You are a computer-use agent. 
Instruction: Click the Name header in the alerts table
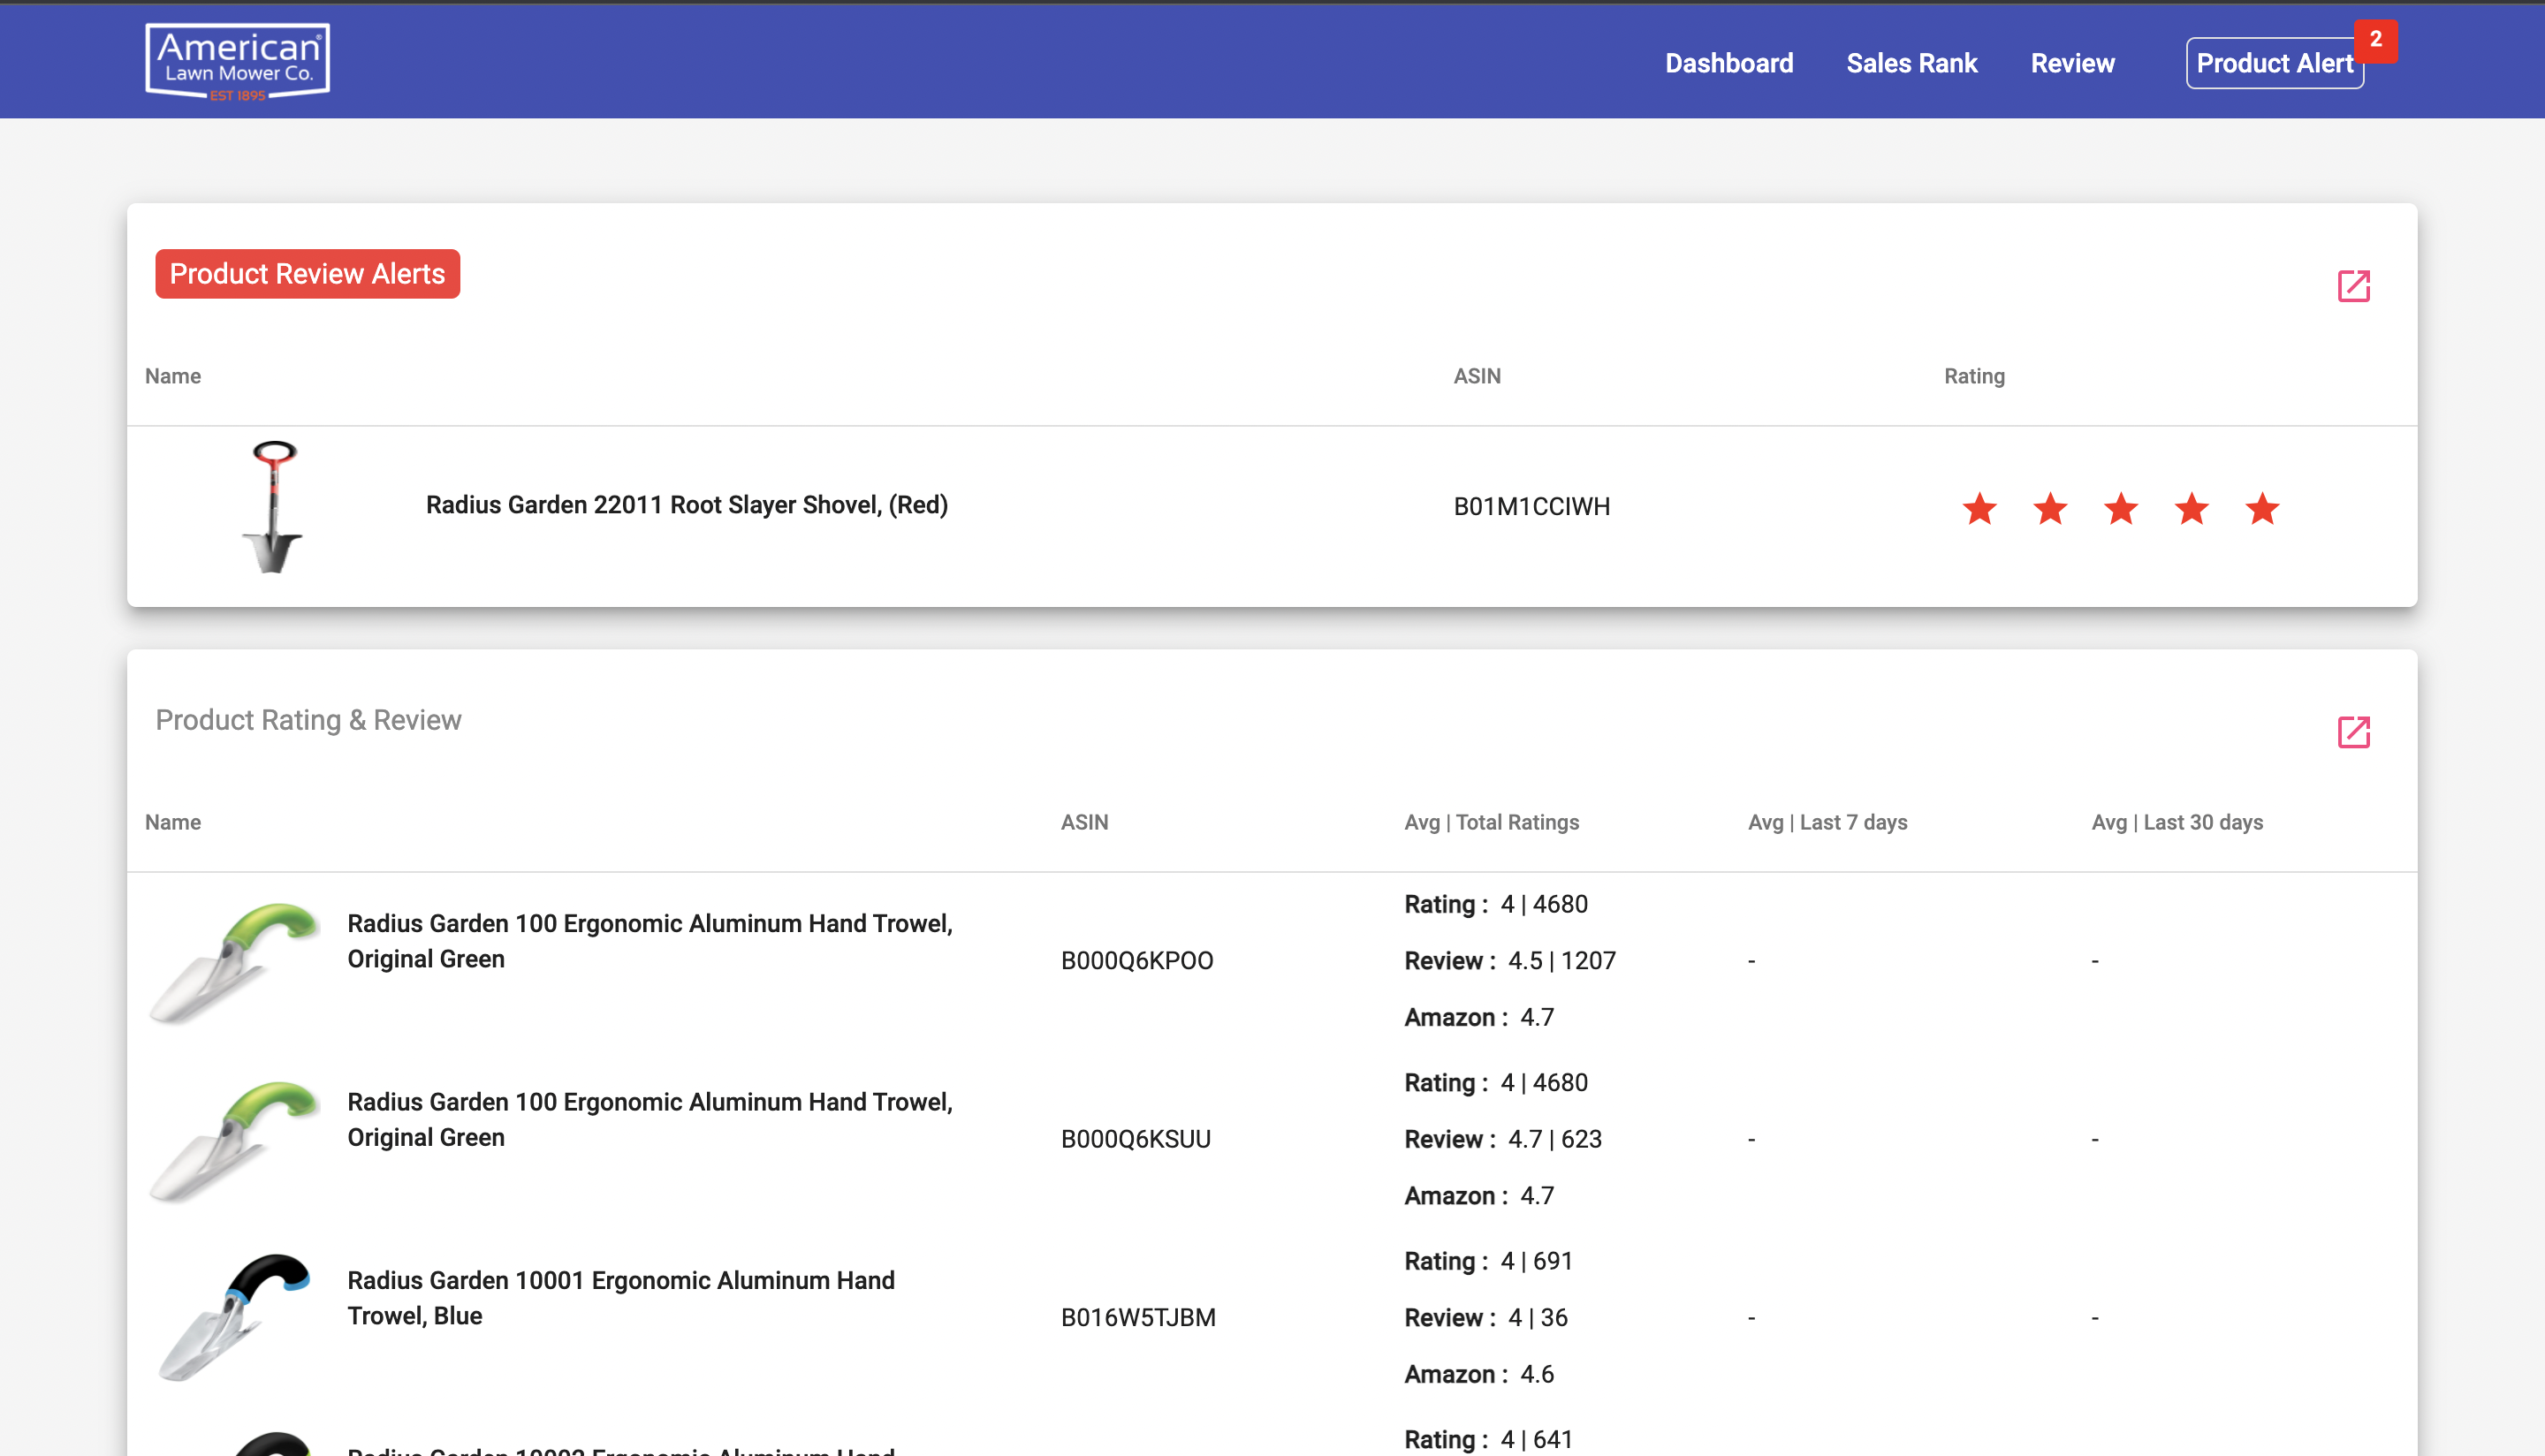click(x=173, y=376)
